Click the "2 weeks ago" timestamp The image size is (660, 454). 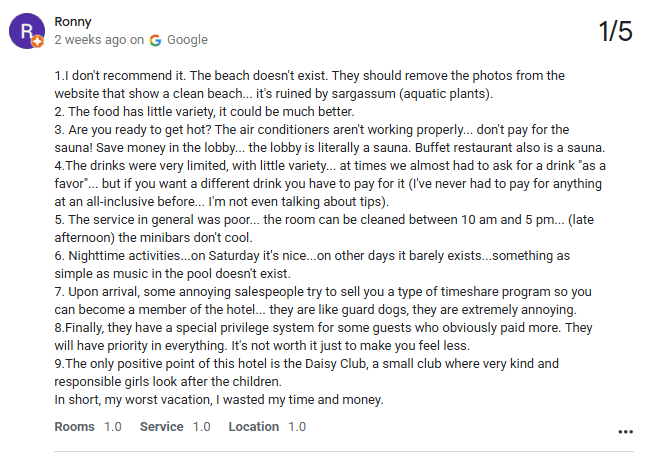coord(90,40)
